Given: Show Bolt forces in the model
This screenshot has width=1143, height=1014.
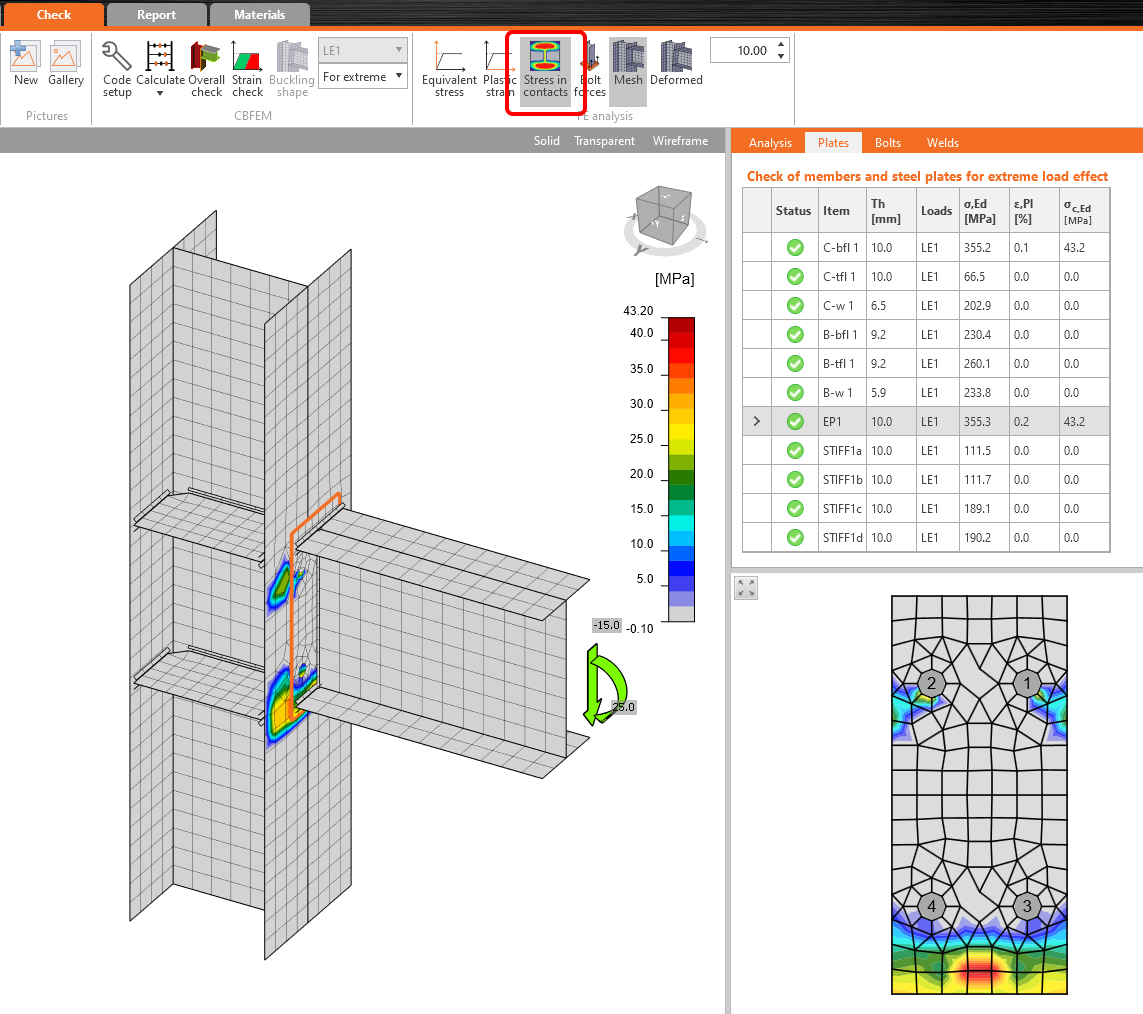Looking at the screenshot, I should point(590,68).
